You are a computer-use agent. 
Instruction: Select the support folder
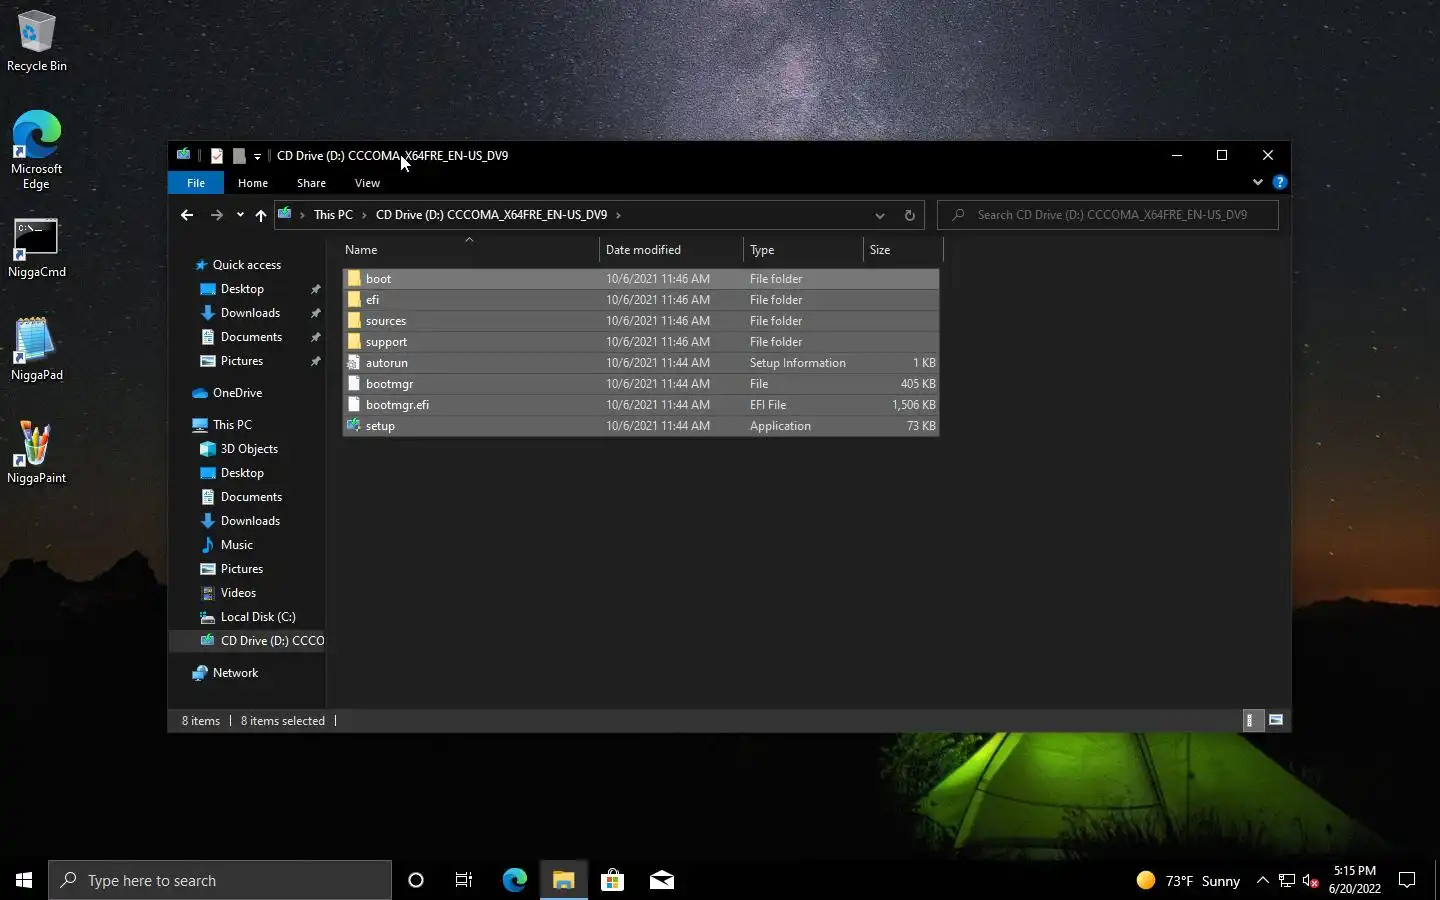pyautogui.click(x=640, y=342)
